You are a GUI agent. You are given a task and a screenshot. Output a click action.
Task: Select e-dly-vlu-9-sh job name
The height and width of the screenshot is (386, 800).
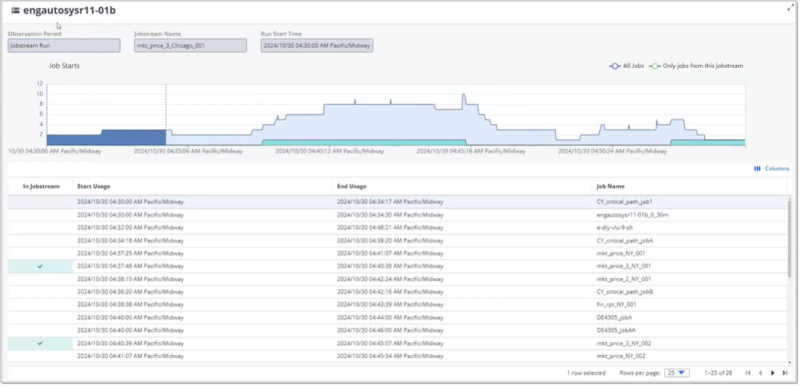614,227
